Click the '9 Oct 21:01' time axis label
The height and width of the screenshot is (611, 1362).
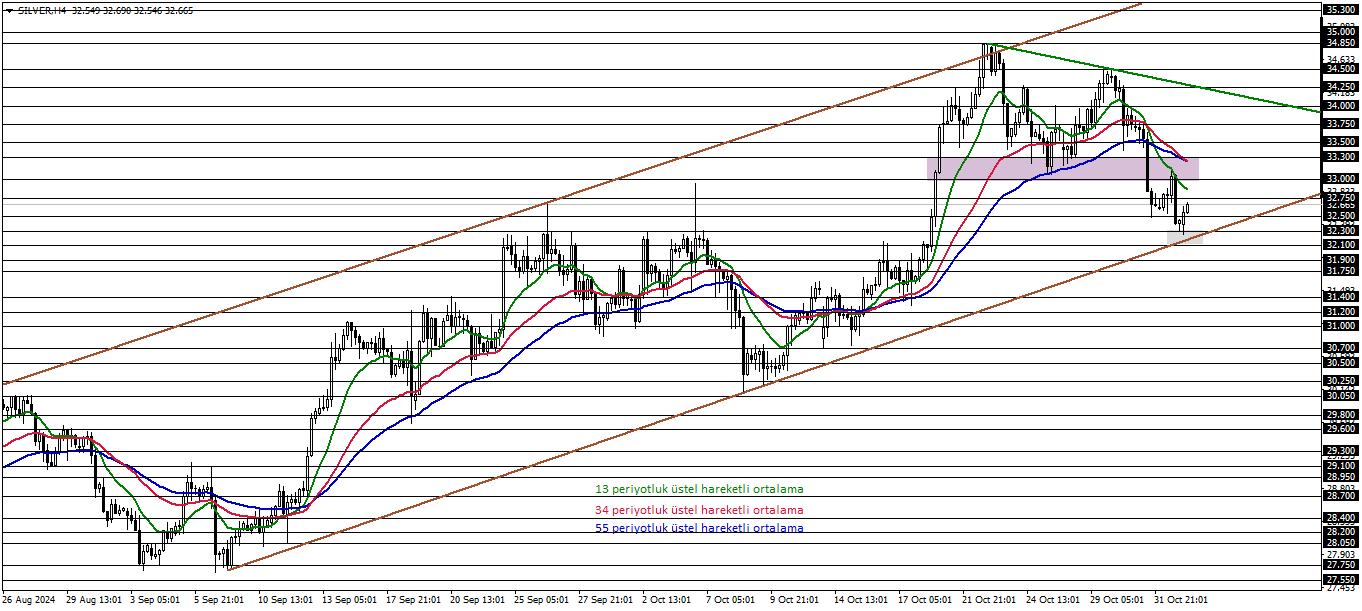pos(796,600)
